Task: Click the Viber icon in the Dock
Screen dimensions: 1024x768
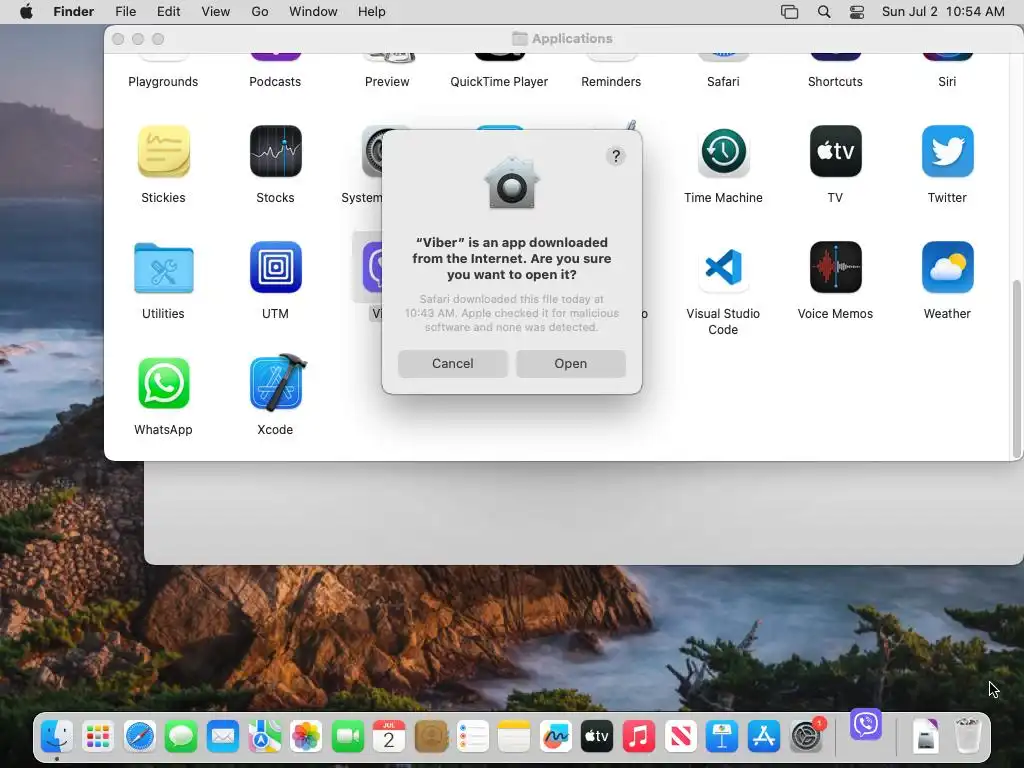Action: [866, 724]
